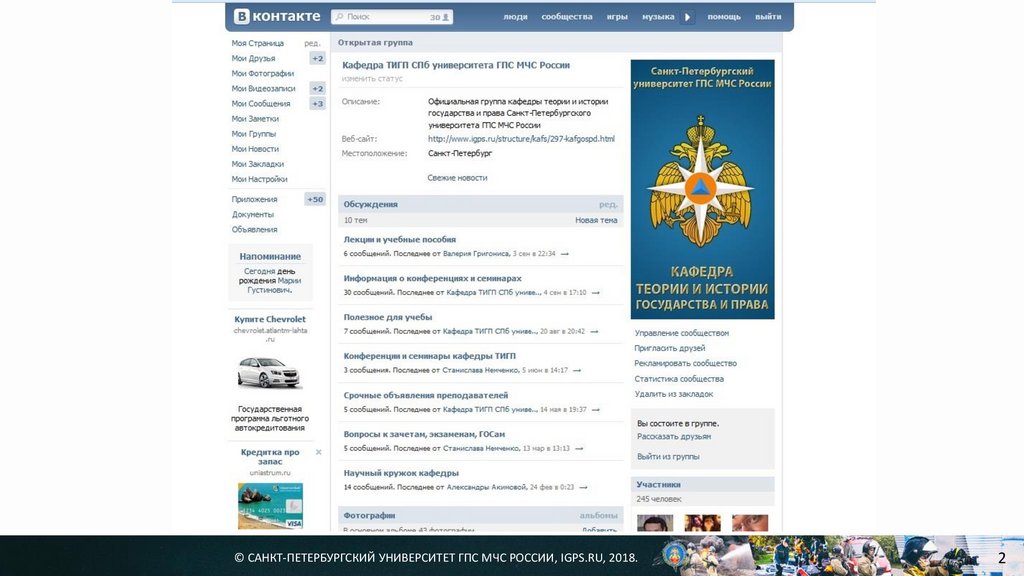The height and width of the screenshot is (576, 1024).
Task: Click Удалить из закладок
Action: [674, 394]
